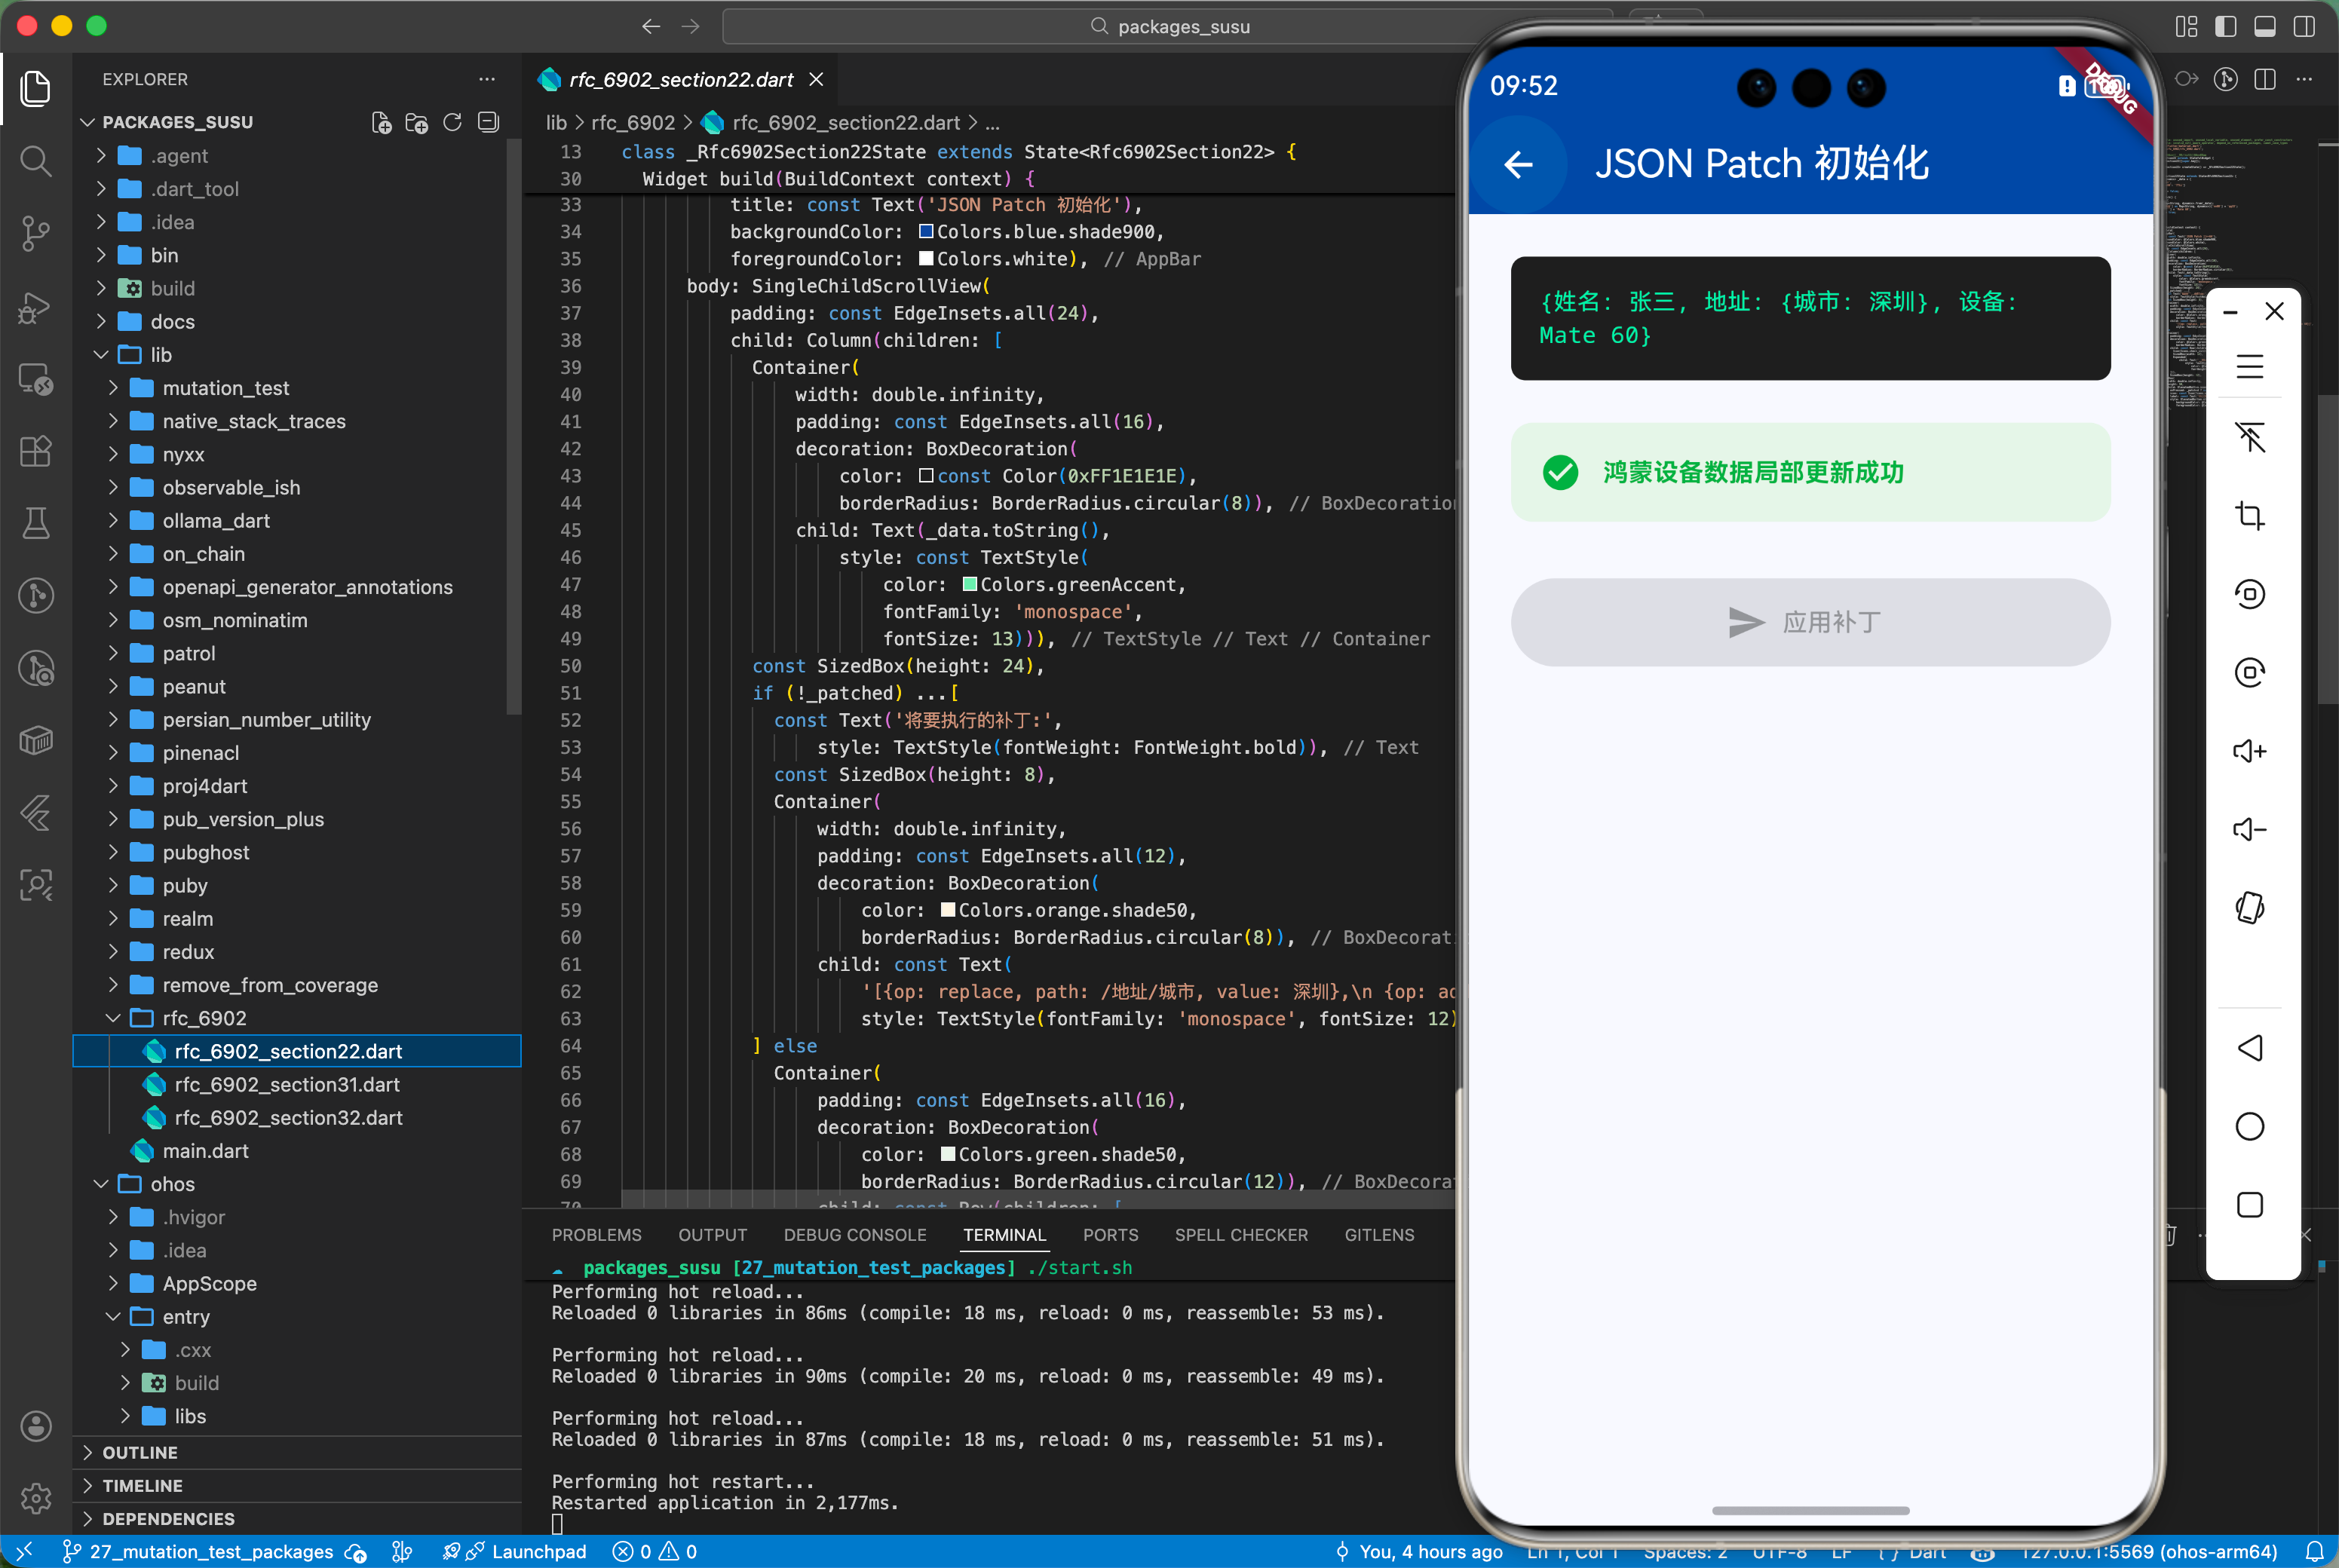2339x1568 pixels.
Task: Tap the emulator back triangle button
Action: (2249, 1048)
